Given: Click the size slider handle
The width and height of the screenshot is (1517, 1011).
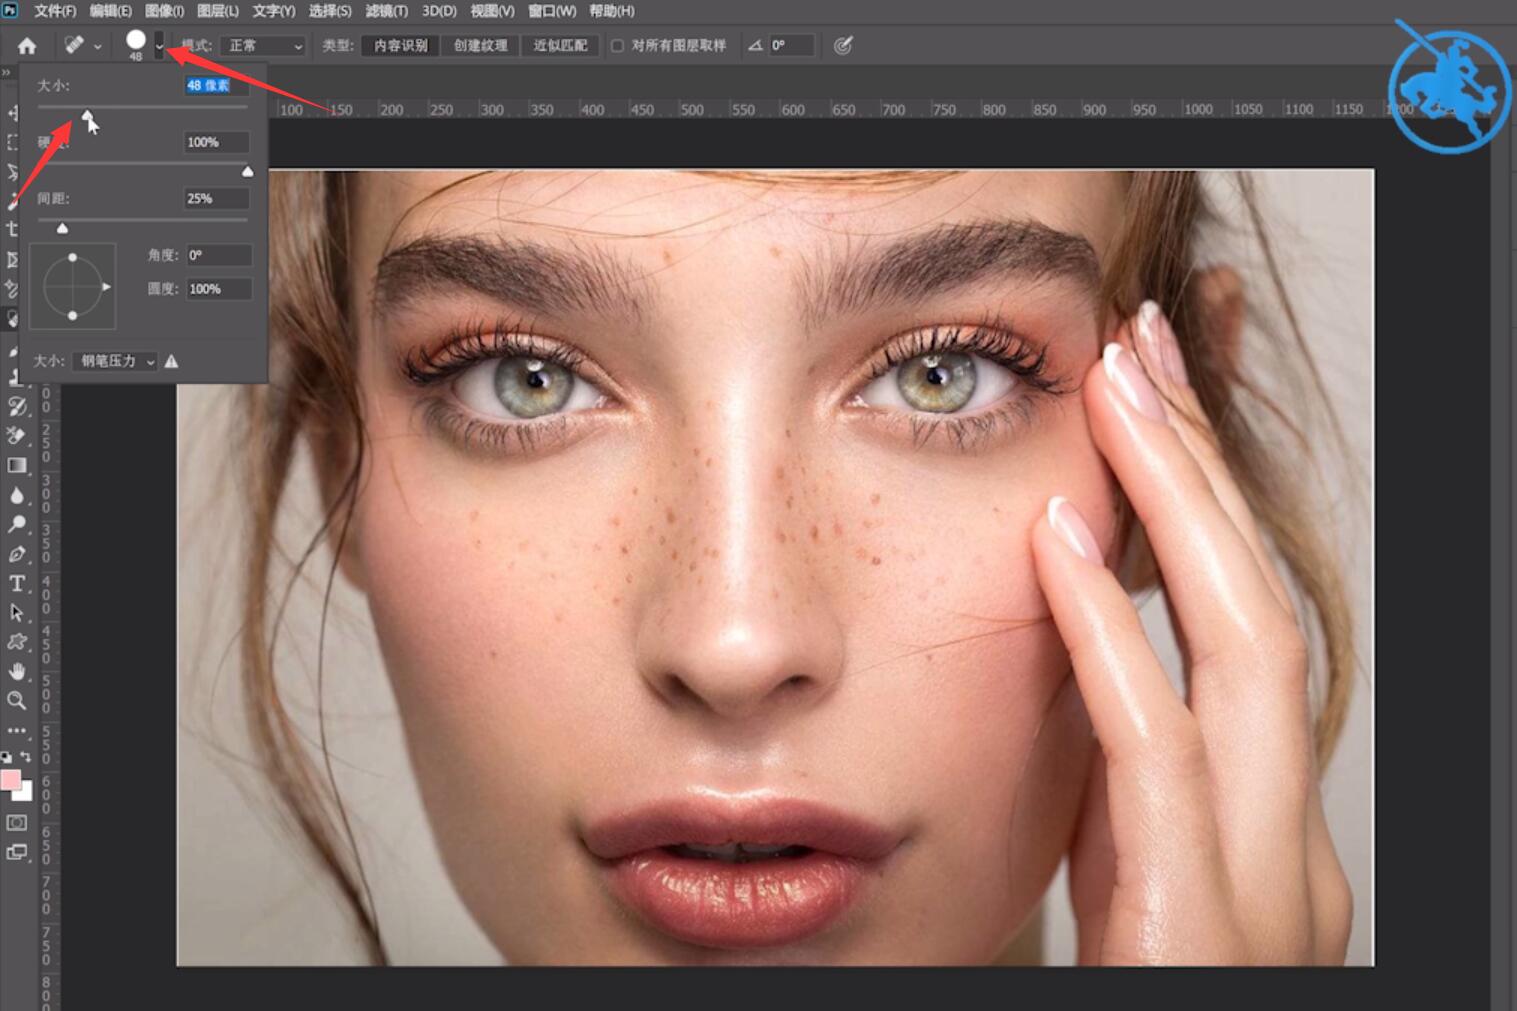Looking at the screenshot, I should (x=87, y=116).
